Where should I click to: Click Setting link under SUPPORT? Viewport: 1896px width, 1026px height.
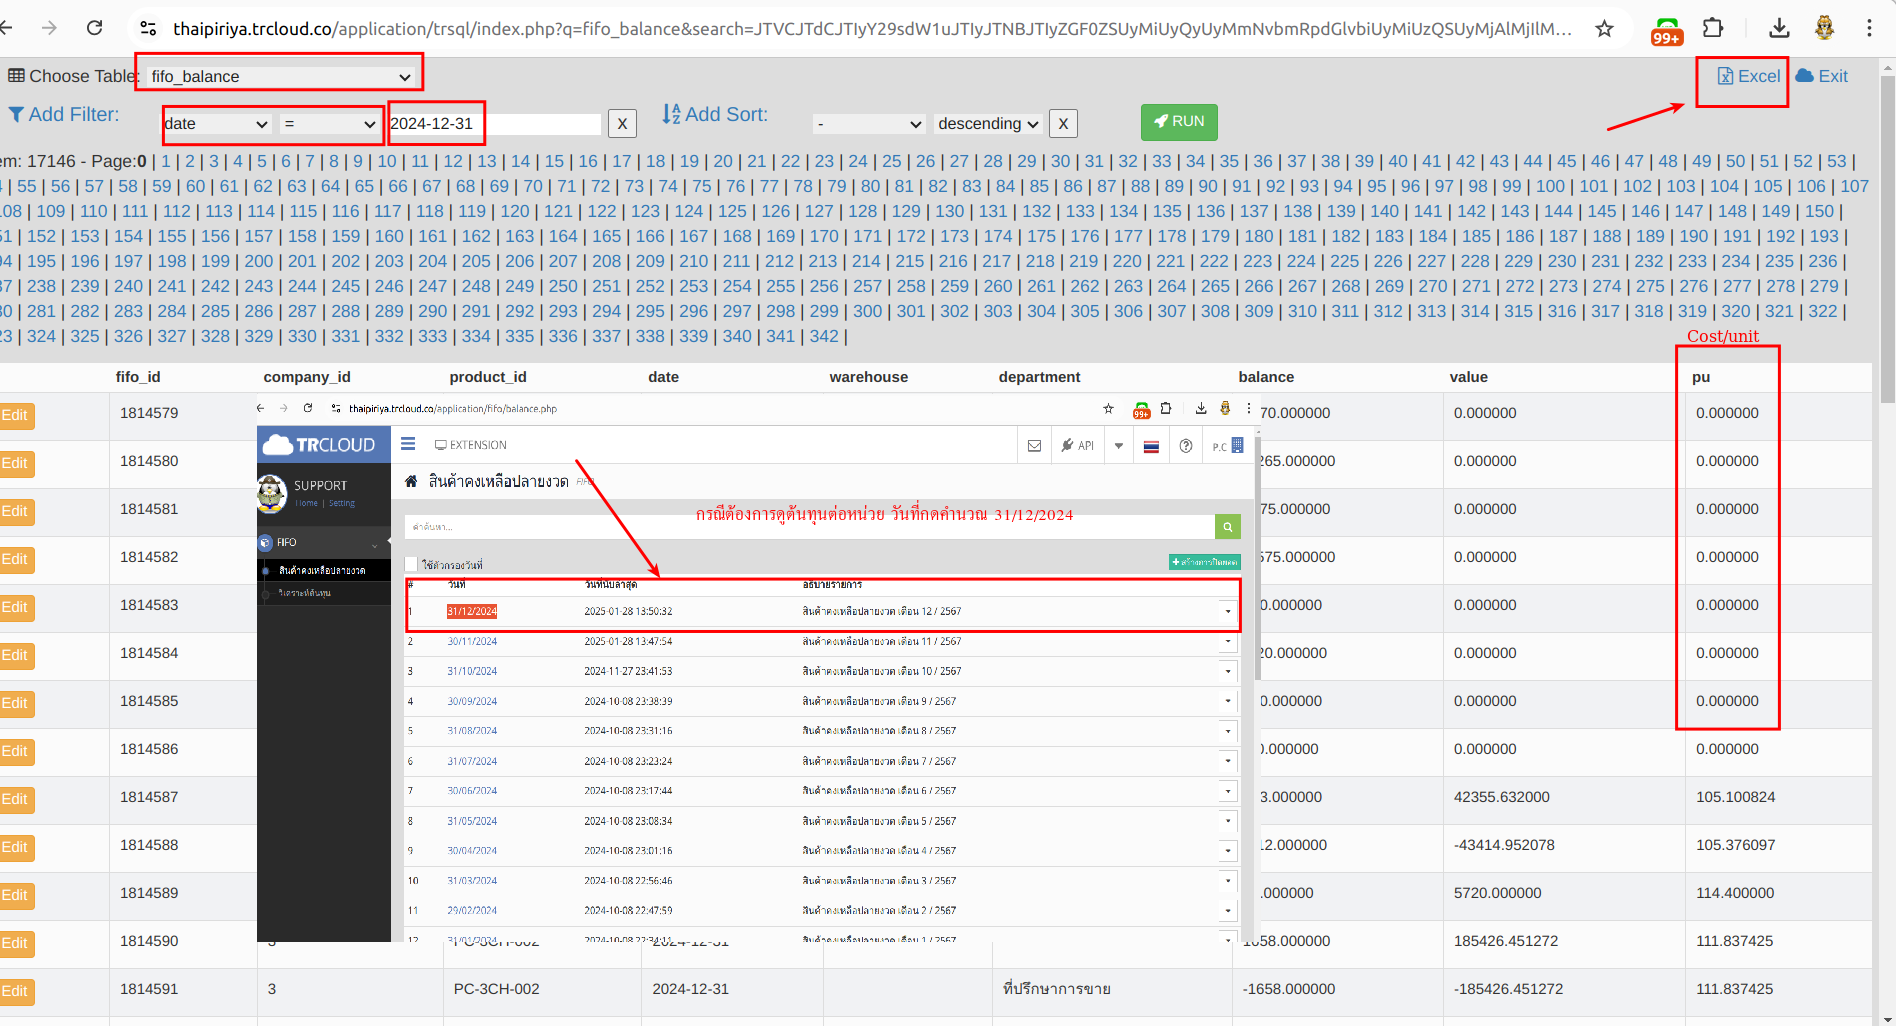point(342,503)
